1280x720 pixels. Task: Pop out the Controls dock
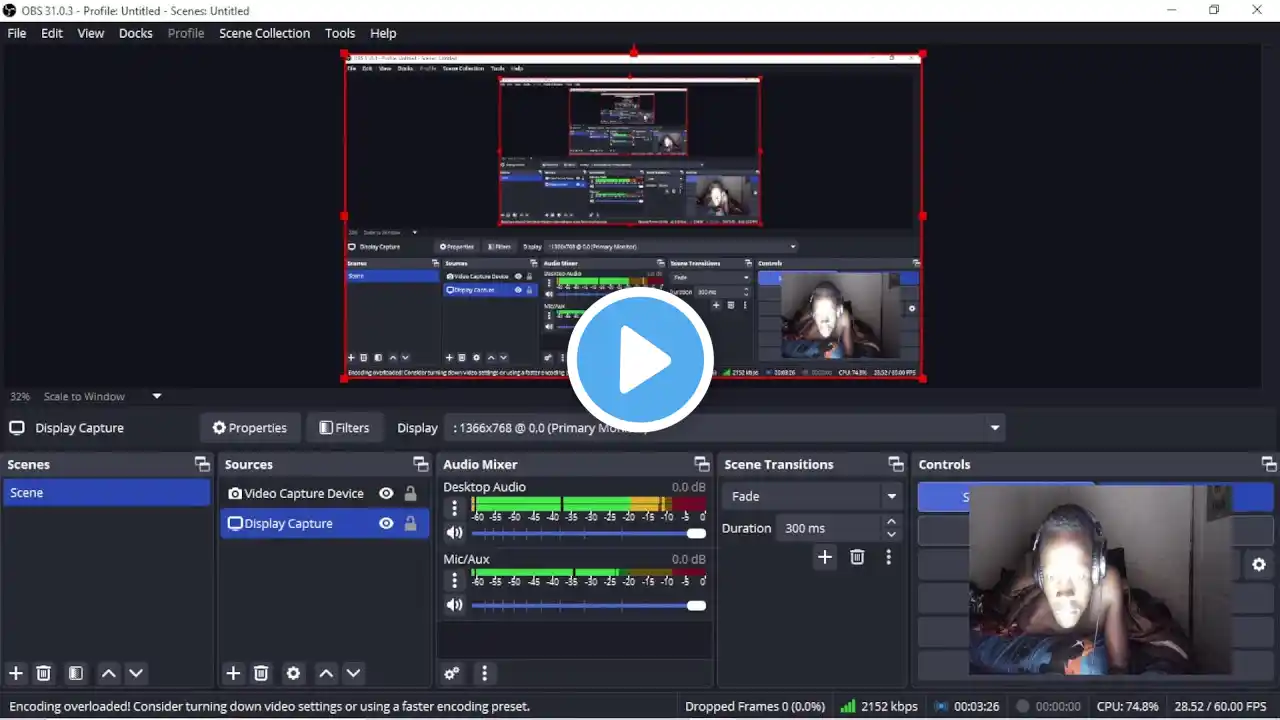(1269, 464)
